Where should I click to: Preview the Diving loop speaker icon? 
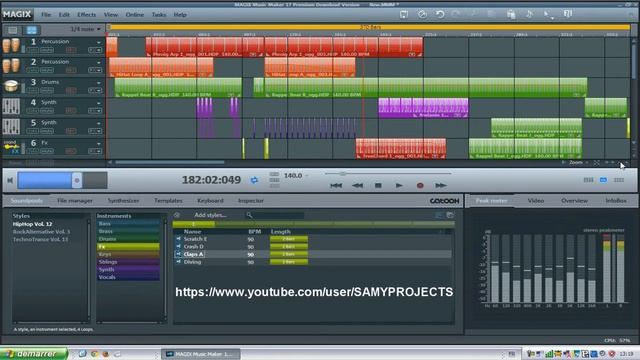(x=178, y=262)
